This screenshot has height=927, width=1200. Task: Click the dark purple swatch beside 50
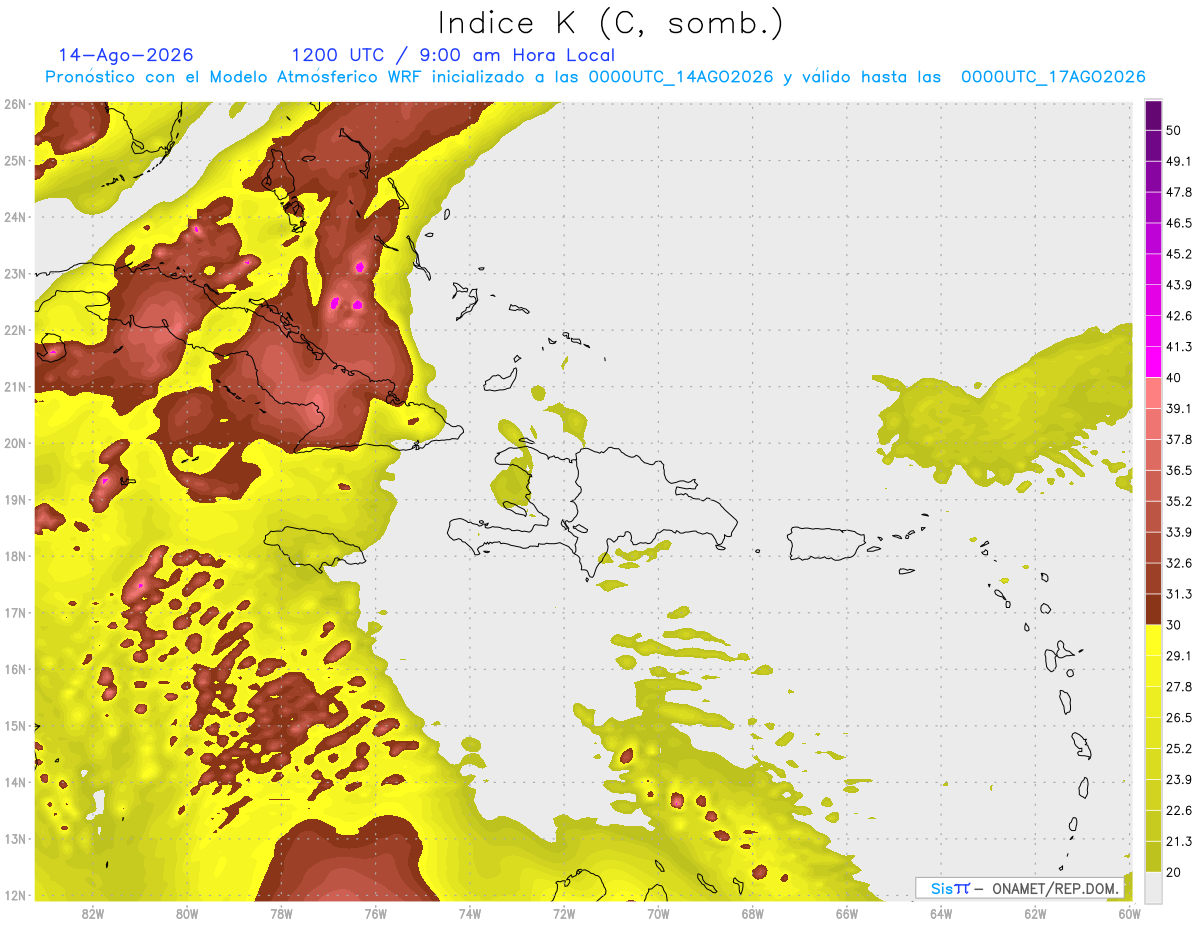tap(1153, 115)
